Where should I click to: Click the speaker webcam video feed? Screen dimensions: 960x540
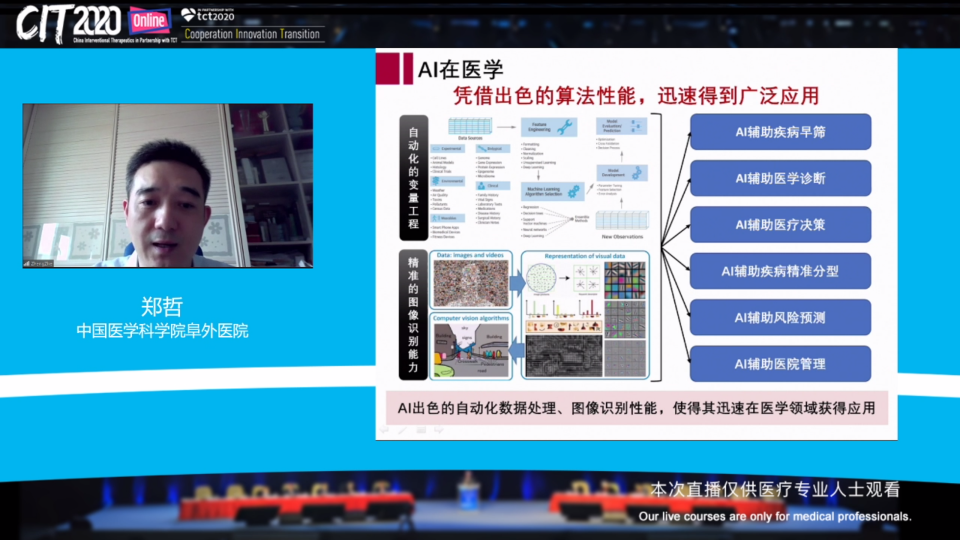pos(168,186)
